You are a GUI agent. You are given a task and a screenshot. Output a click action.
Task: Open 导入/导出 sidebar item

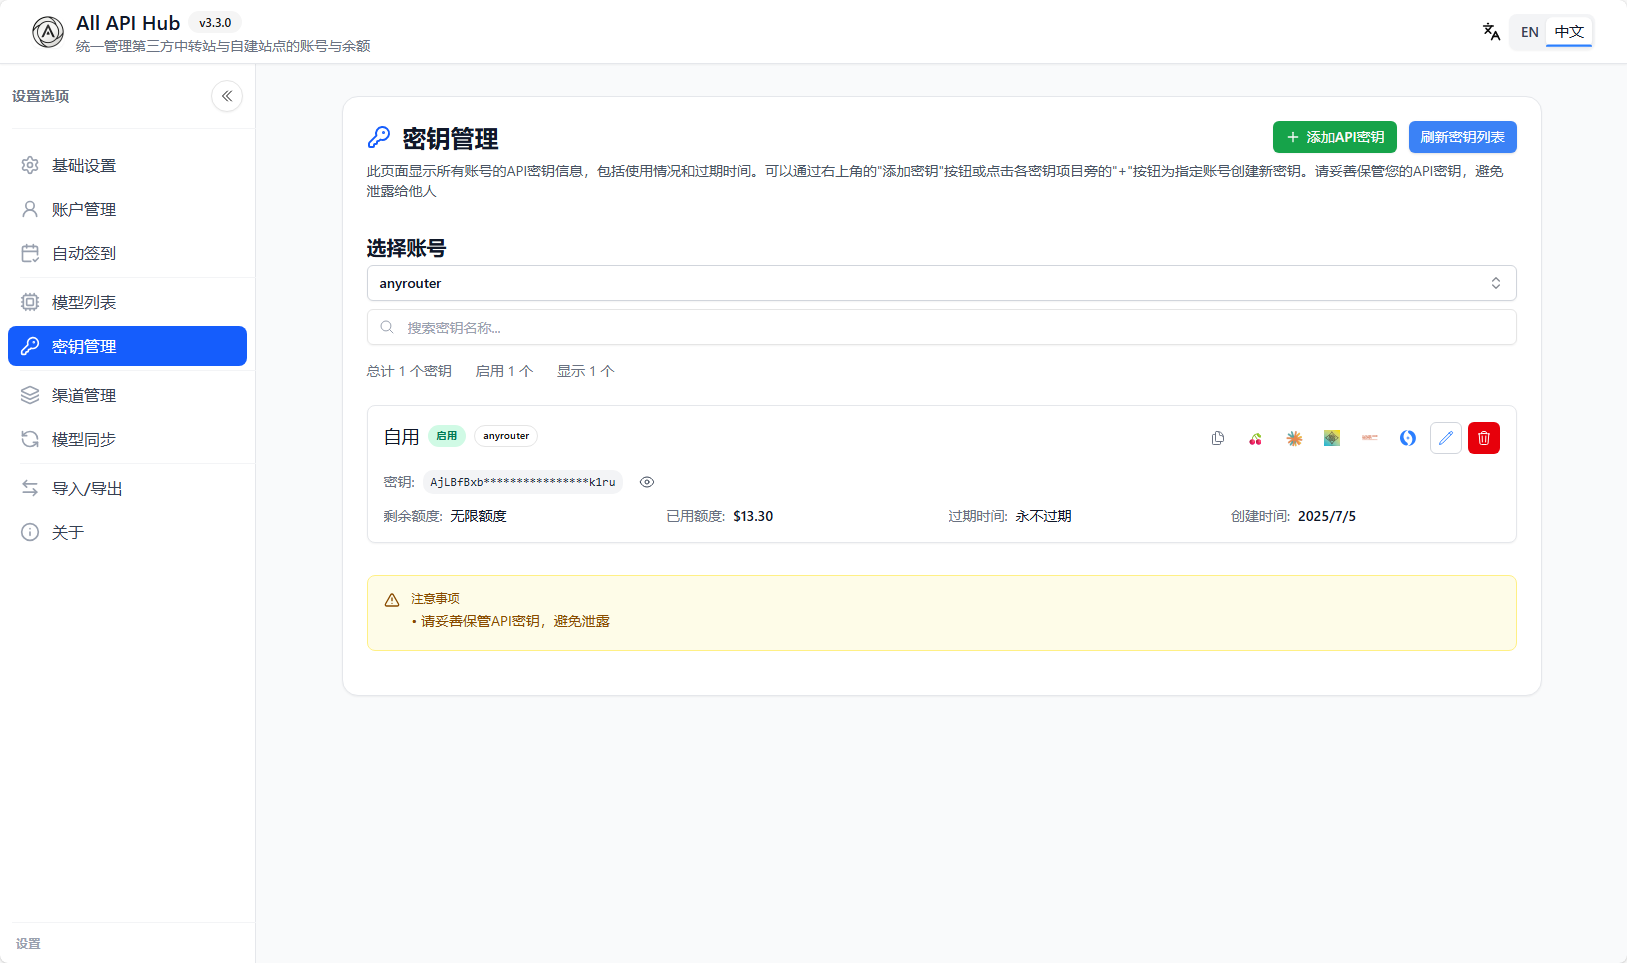[87, 488]
